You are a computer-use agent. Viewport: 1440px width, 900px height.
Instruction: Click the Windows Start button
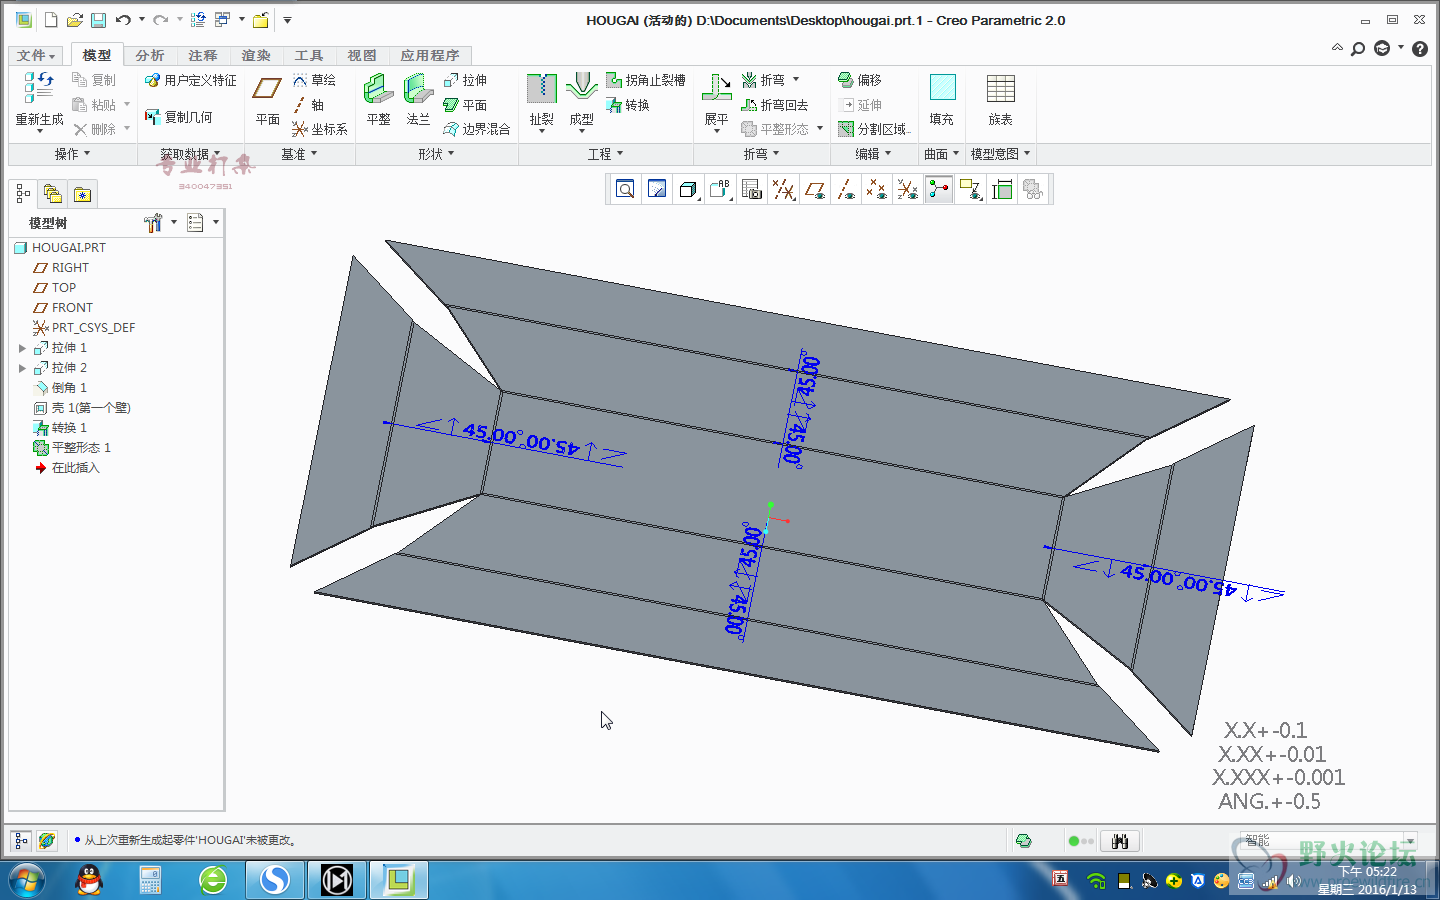[x=27, y=880]
